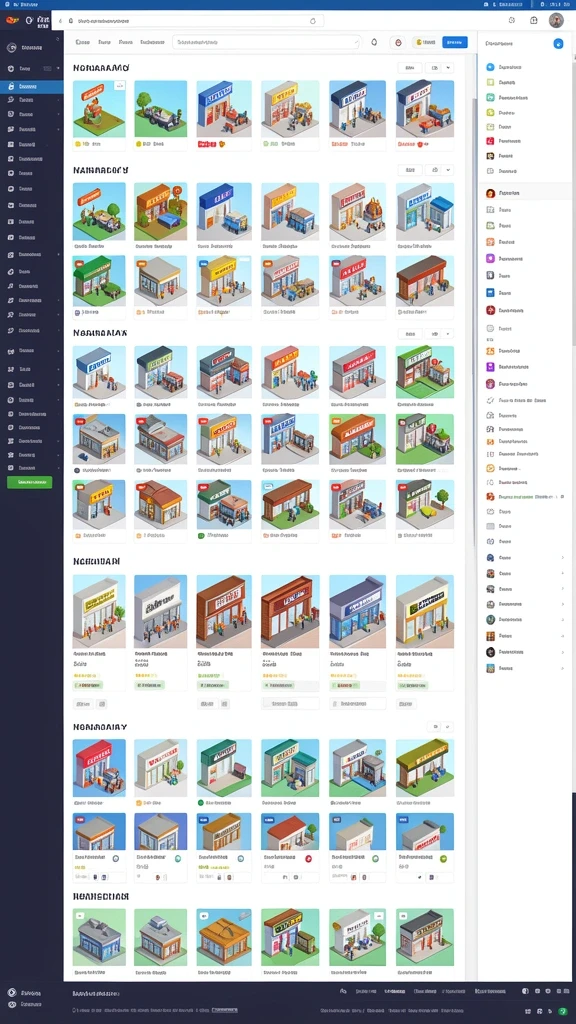576x1024 pixels.
Task: Open the dropdown arrow beside the second section header
Action: point(448,170)
